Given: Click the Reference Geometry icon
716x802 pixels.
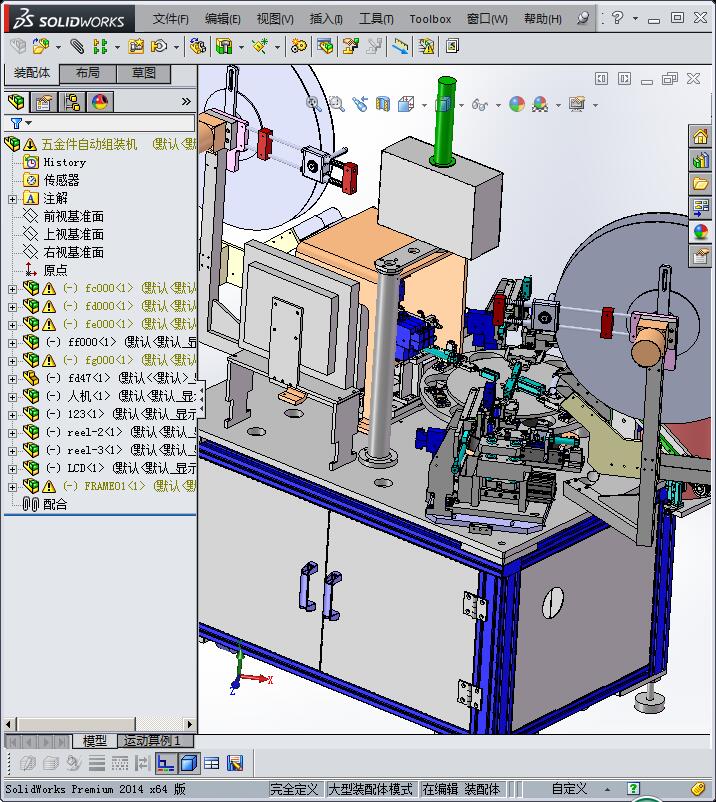Looking at the screenshot, I should pyautogui.click(x=260, y=47).
